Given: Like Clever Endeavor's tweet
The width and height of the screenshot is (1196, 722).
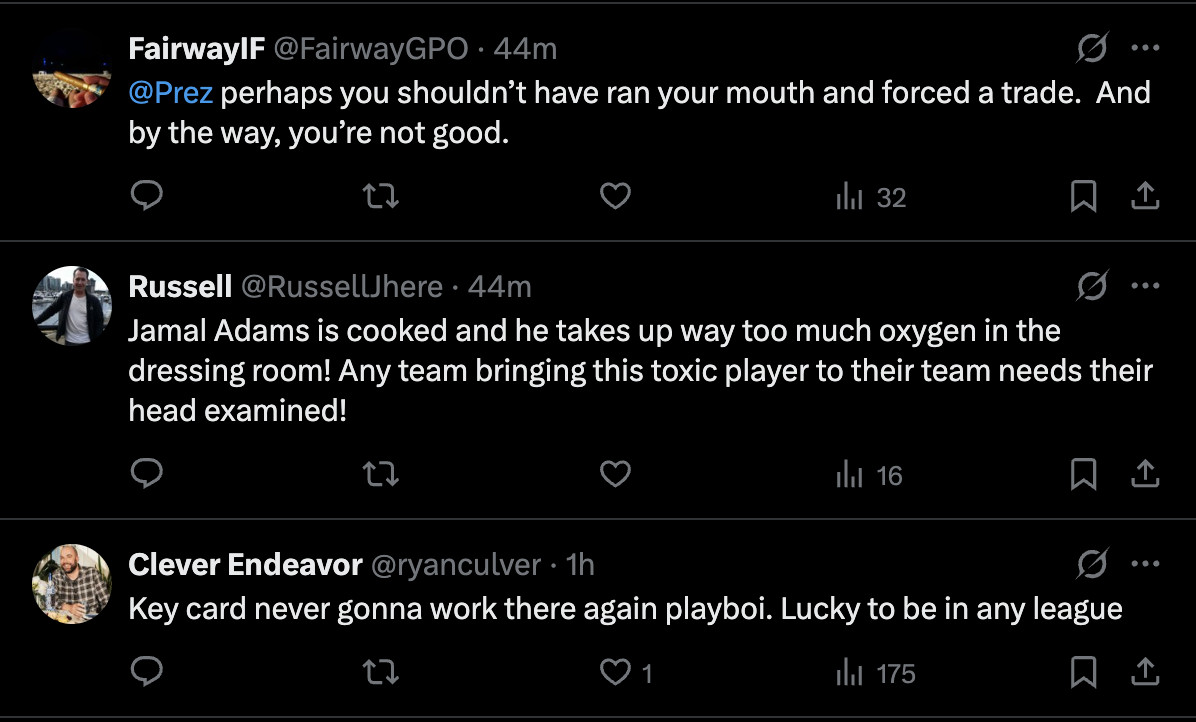Looking at the screenshot, I should pos(615,673).
